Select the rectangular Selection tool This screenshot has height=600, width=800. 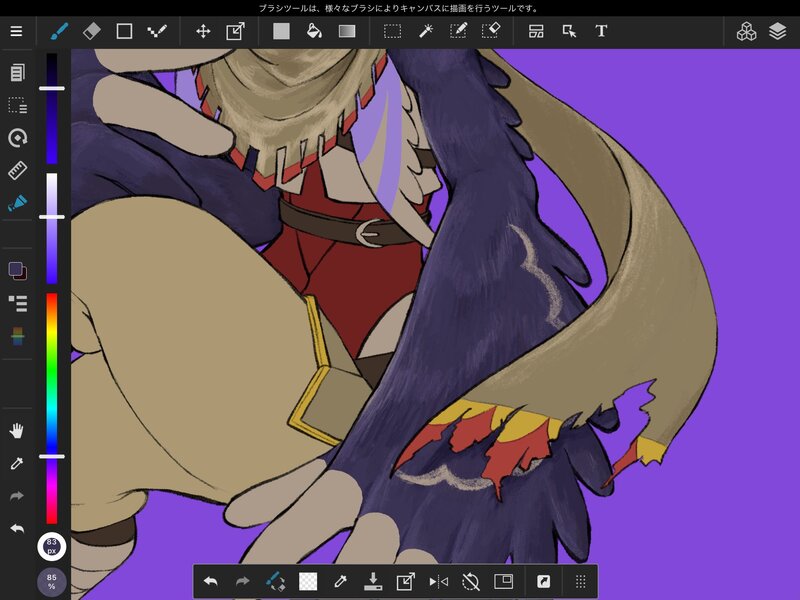[392, 31]
